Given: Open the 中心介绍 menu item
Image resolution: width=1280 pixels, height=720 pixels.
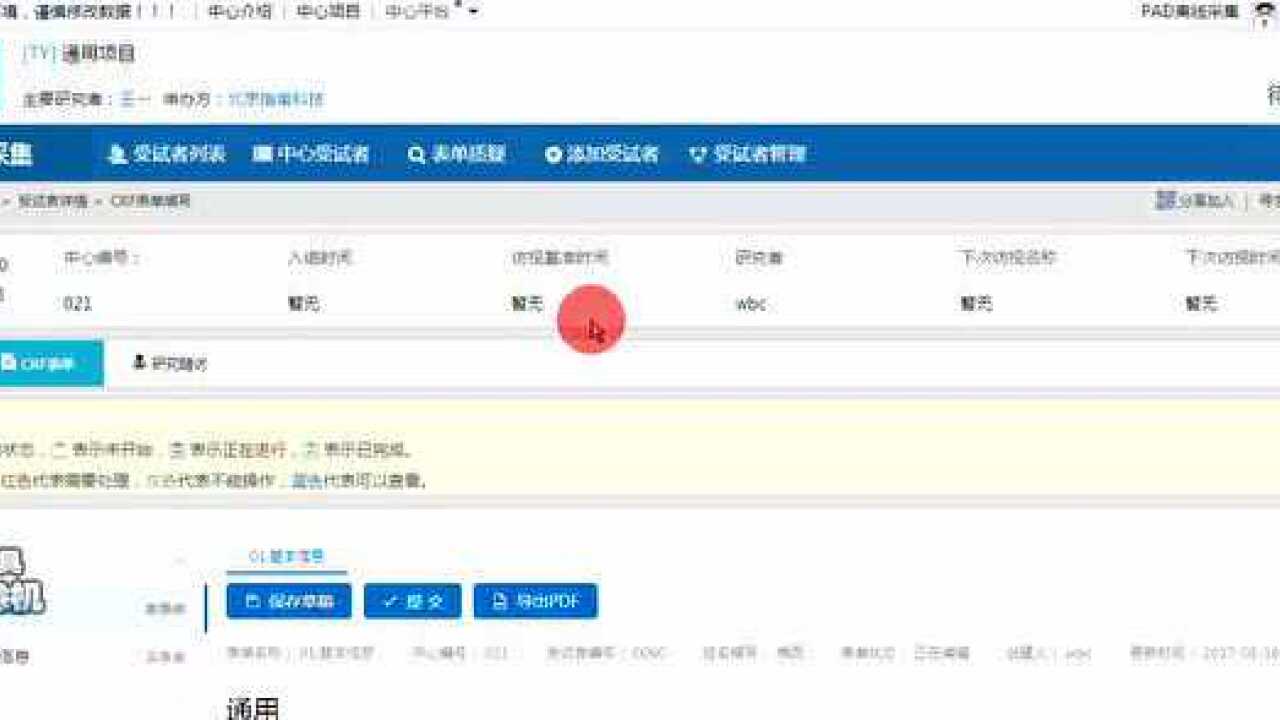Looking at the screenshot, I should pos(239,12).
